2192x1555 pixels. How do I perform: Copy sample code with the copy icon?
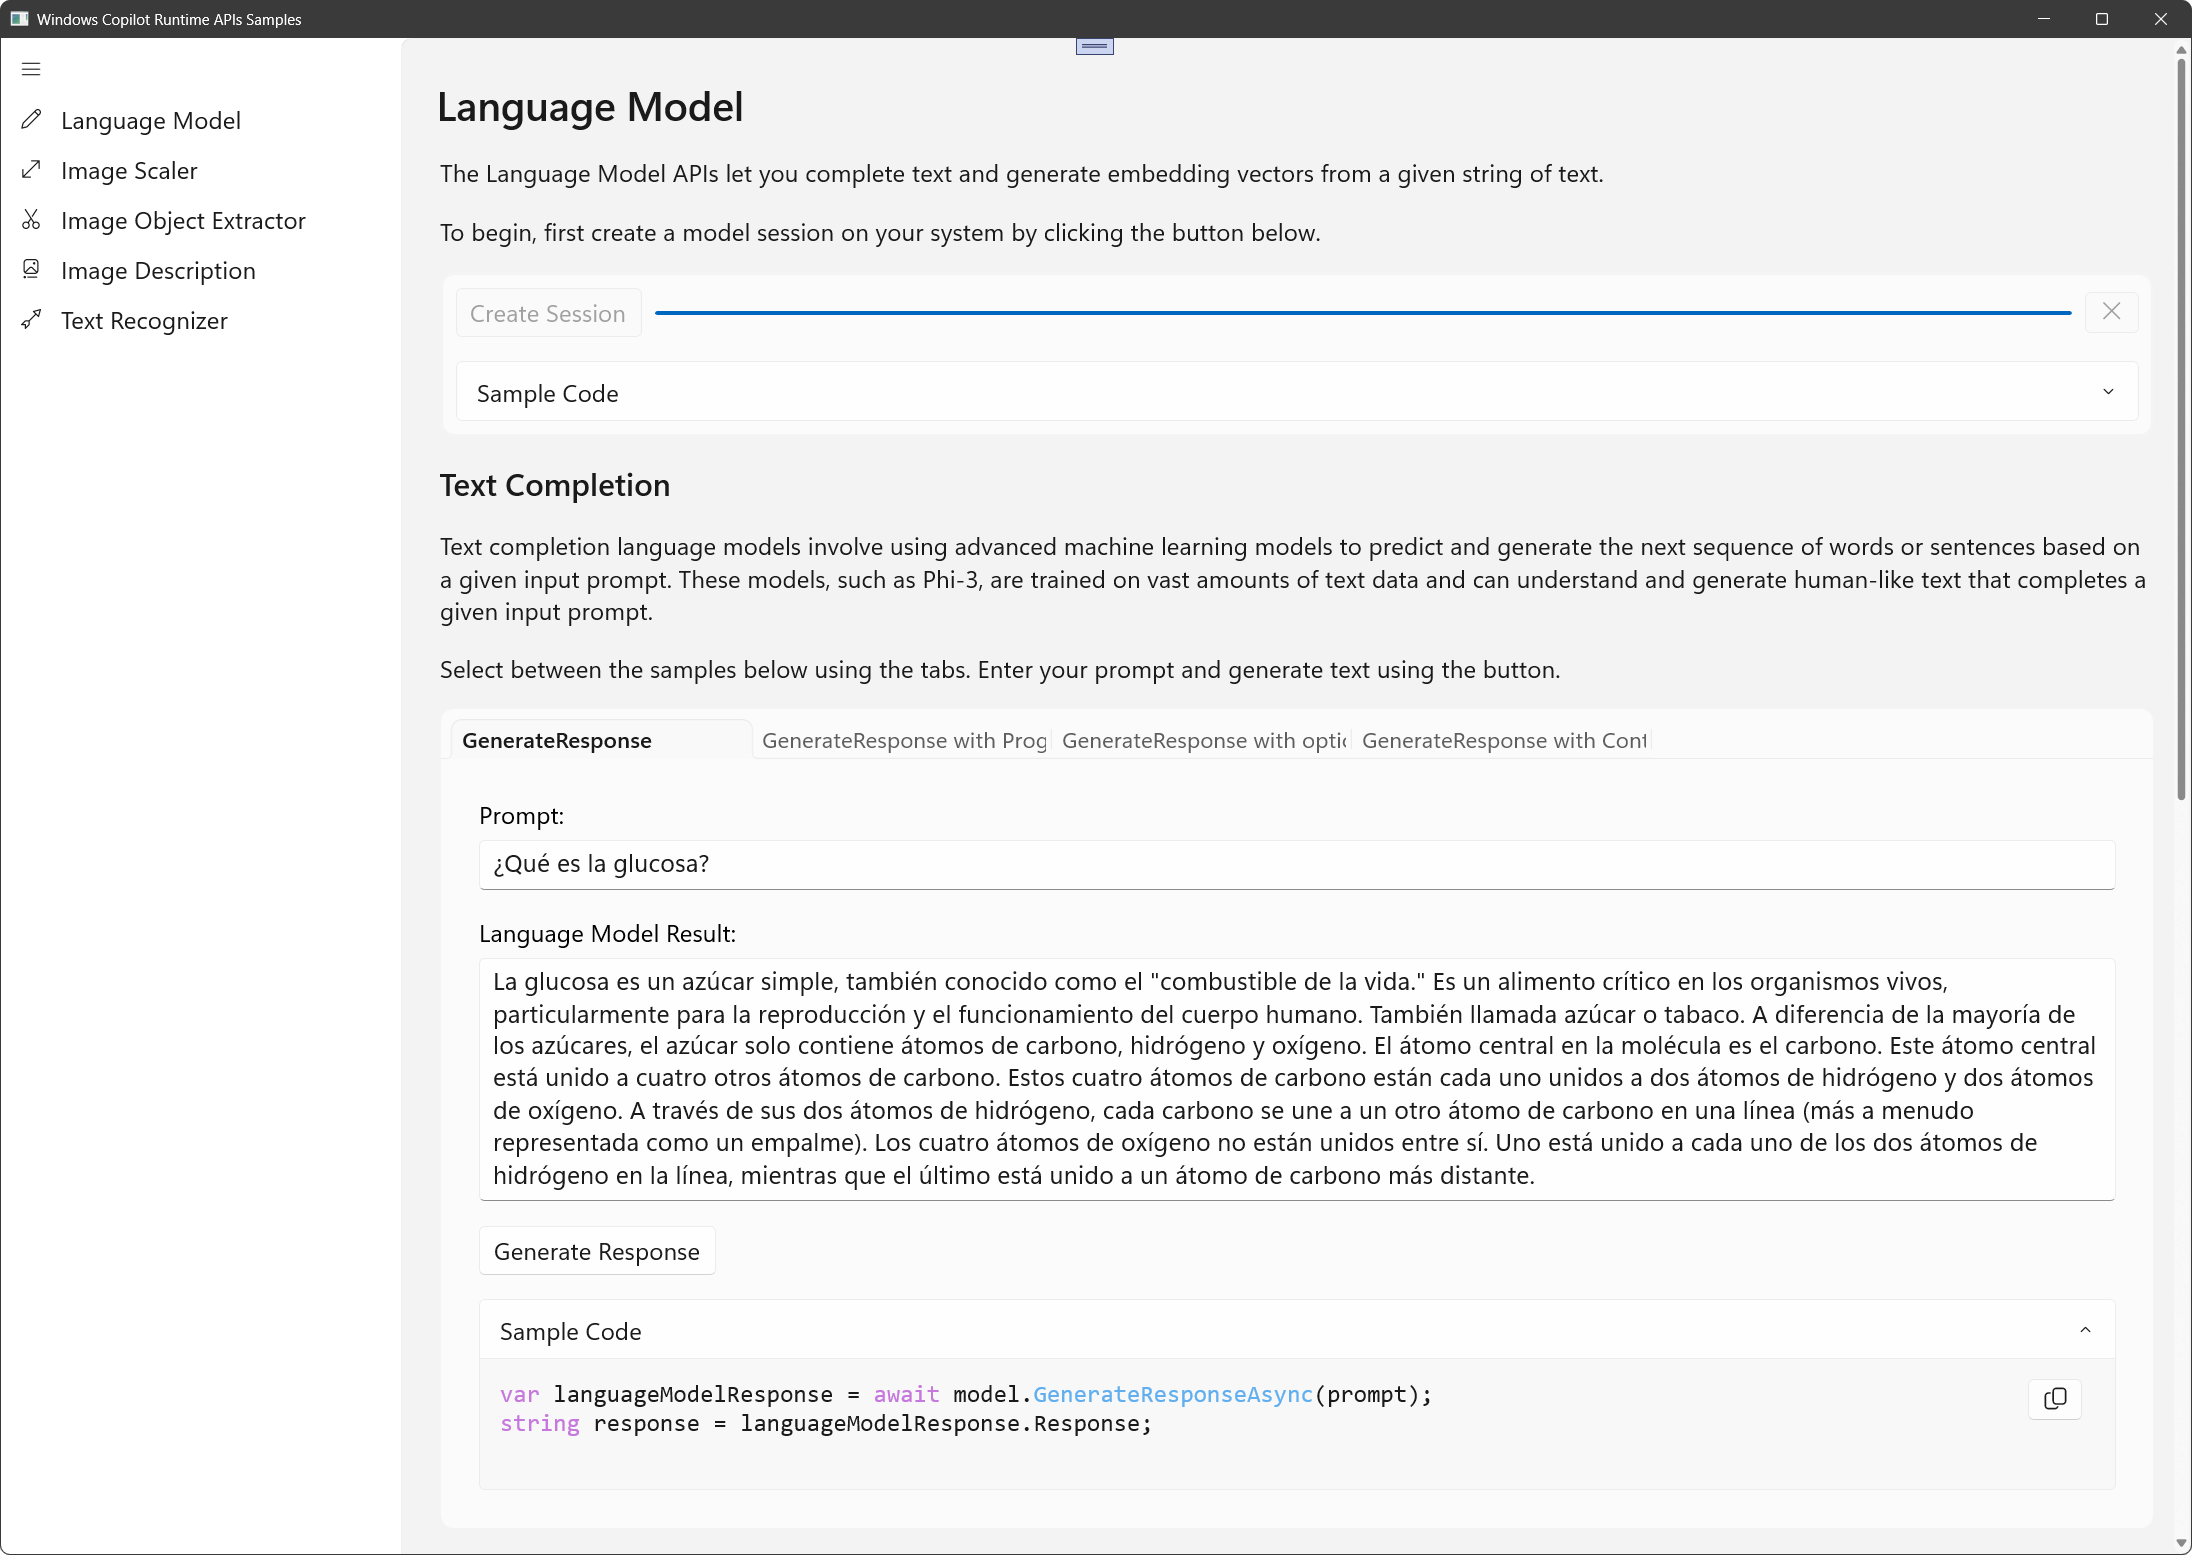(x=2054, y=1398)
